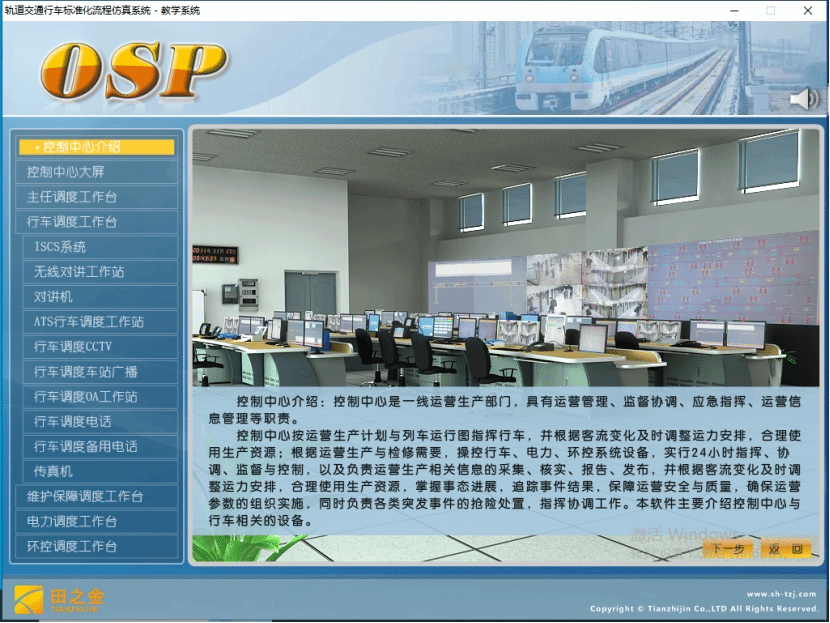Open 无线对讲工作站 item
The height and width of the screenshot is (623, 830).
tap(100, 272)
